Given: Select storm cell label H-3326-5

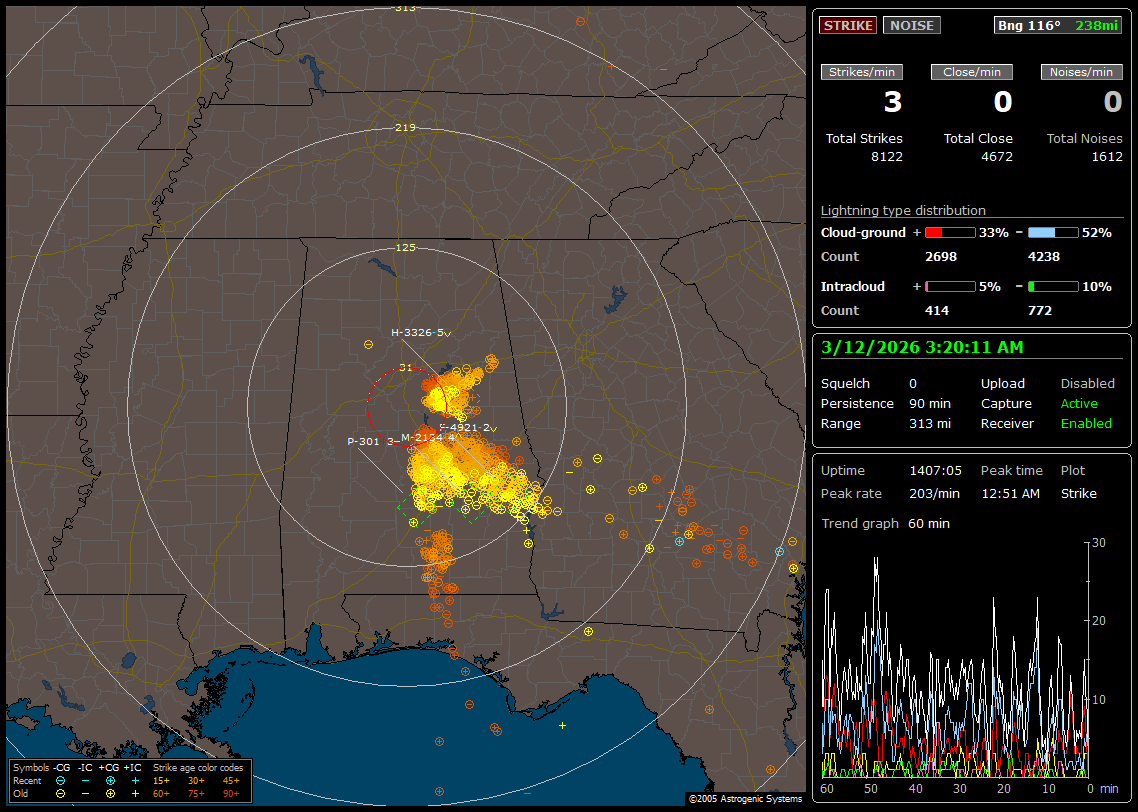Looking at the screenshot, I should pos(417,332).
